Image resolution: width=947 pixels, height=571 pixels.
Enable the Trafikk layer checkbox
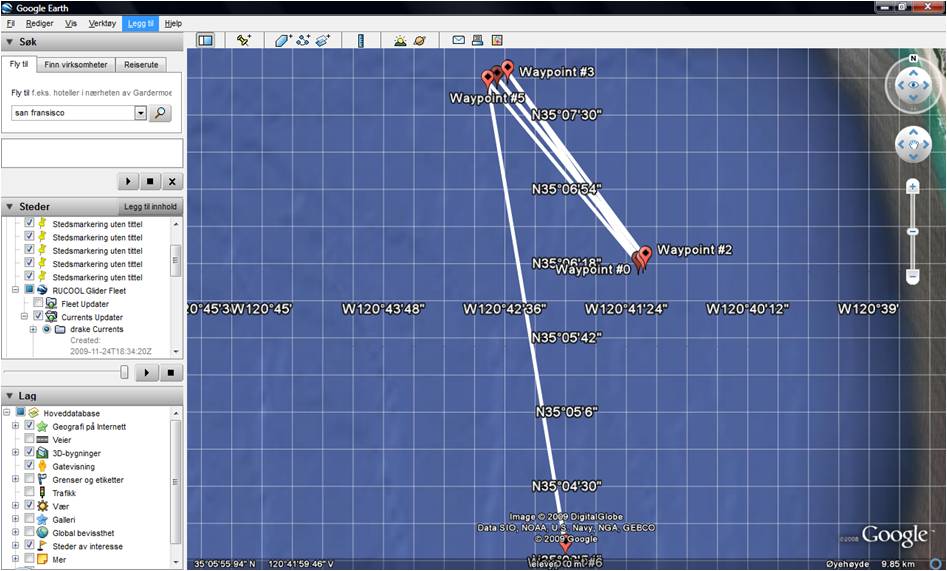tap(29, 492)
